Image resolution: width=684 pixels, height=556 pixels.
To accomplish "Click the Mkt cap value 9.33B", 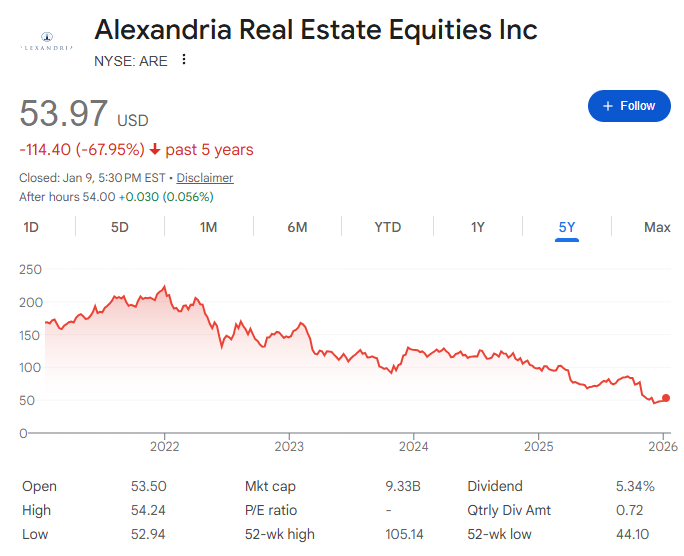I will pyautogui.click(x=405, y=486).
